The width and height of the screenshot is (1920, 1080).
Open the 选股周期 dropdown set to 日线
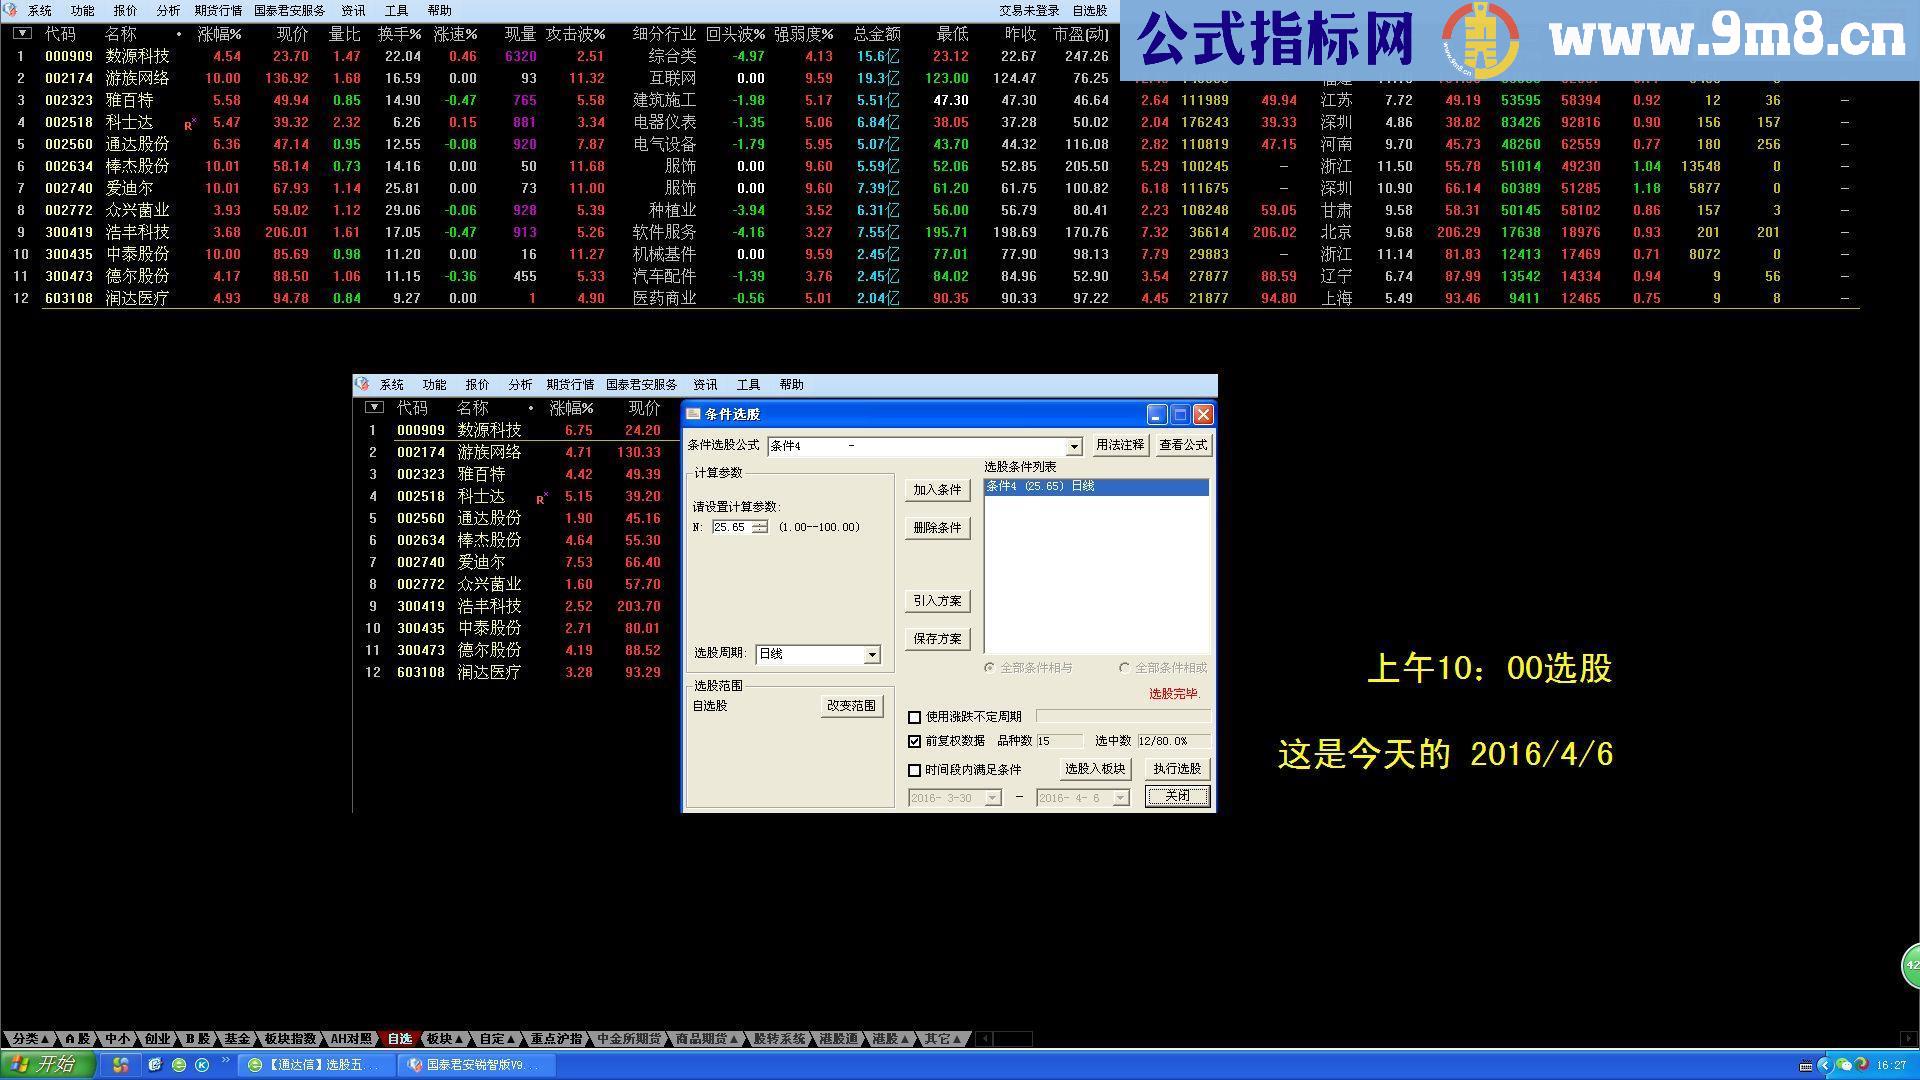pos(871,654)
